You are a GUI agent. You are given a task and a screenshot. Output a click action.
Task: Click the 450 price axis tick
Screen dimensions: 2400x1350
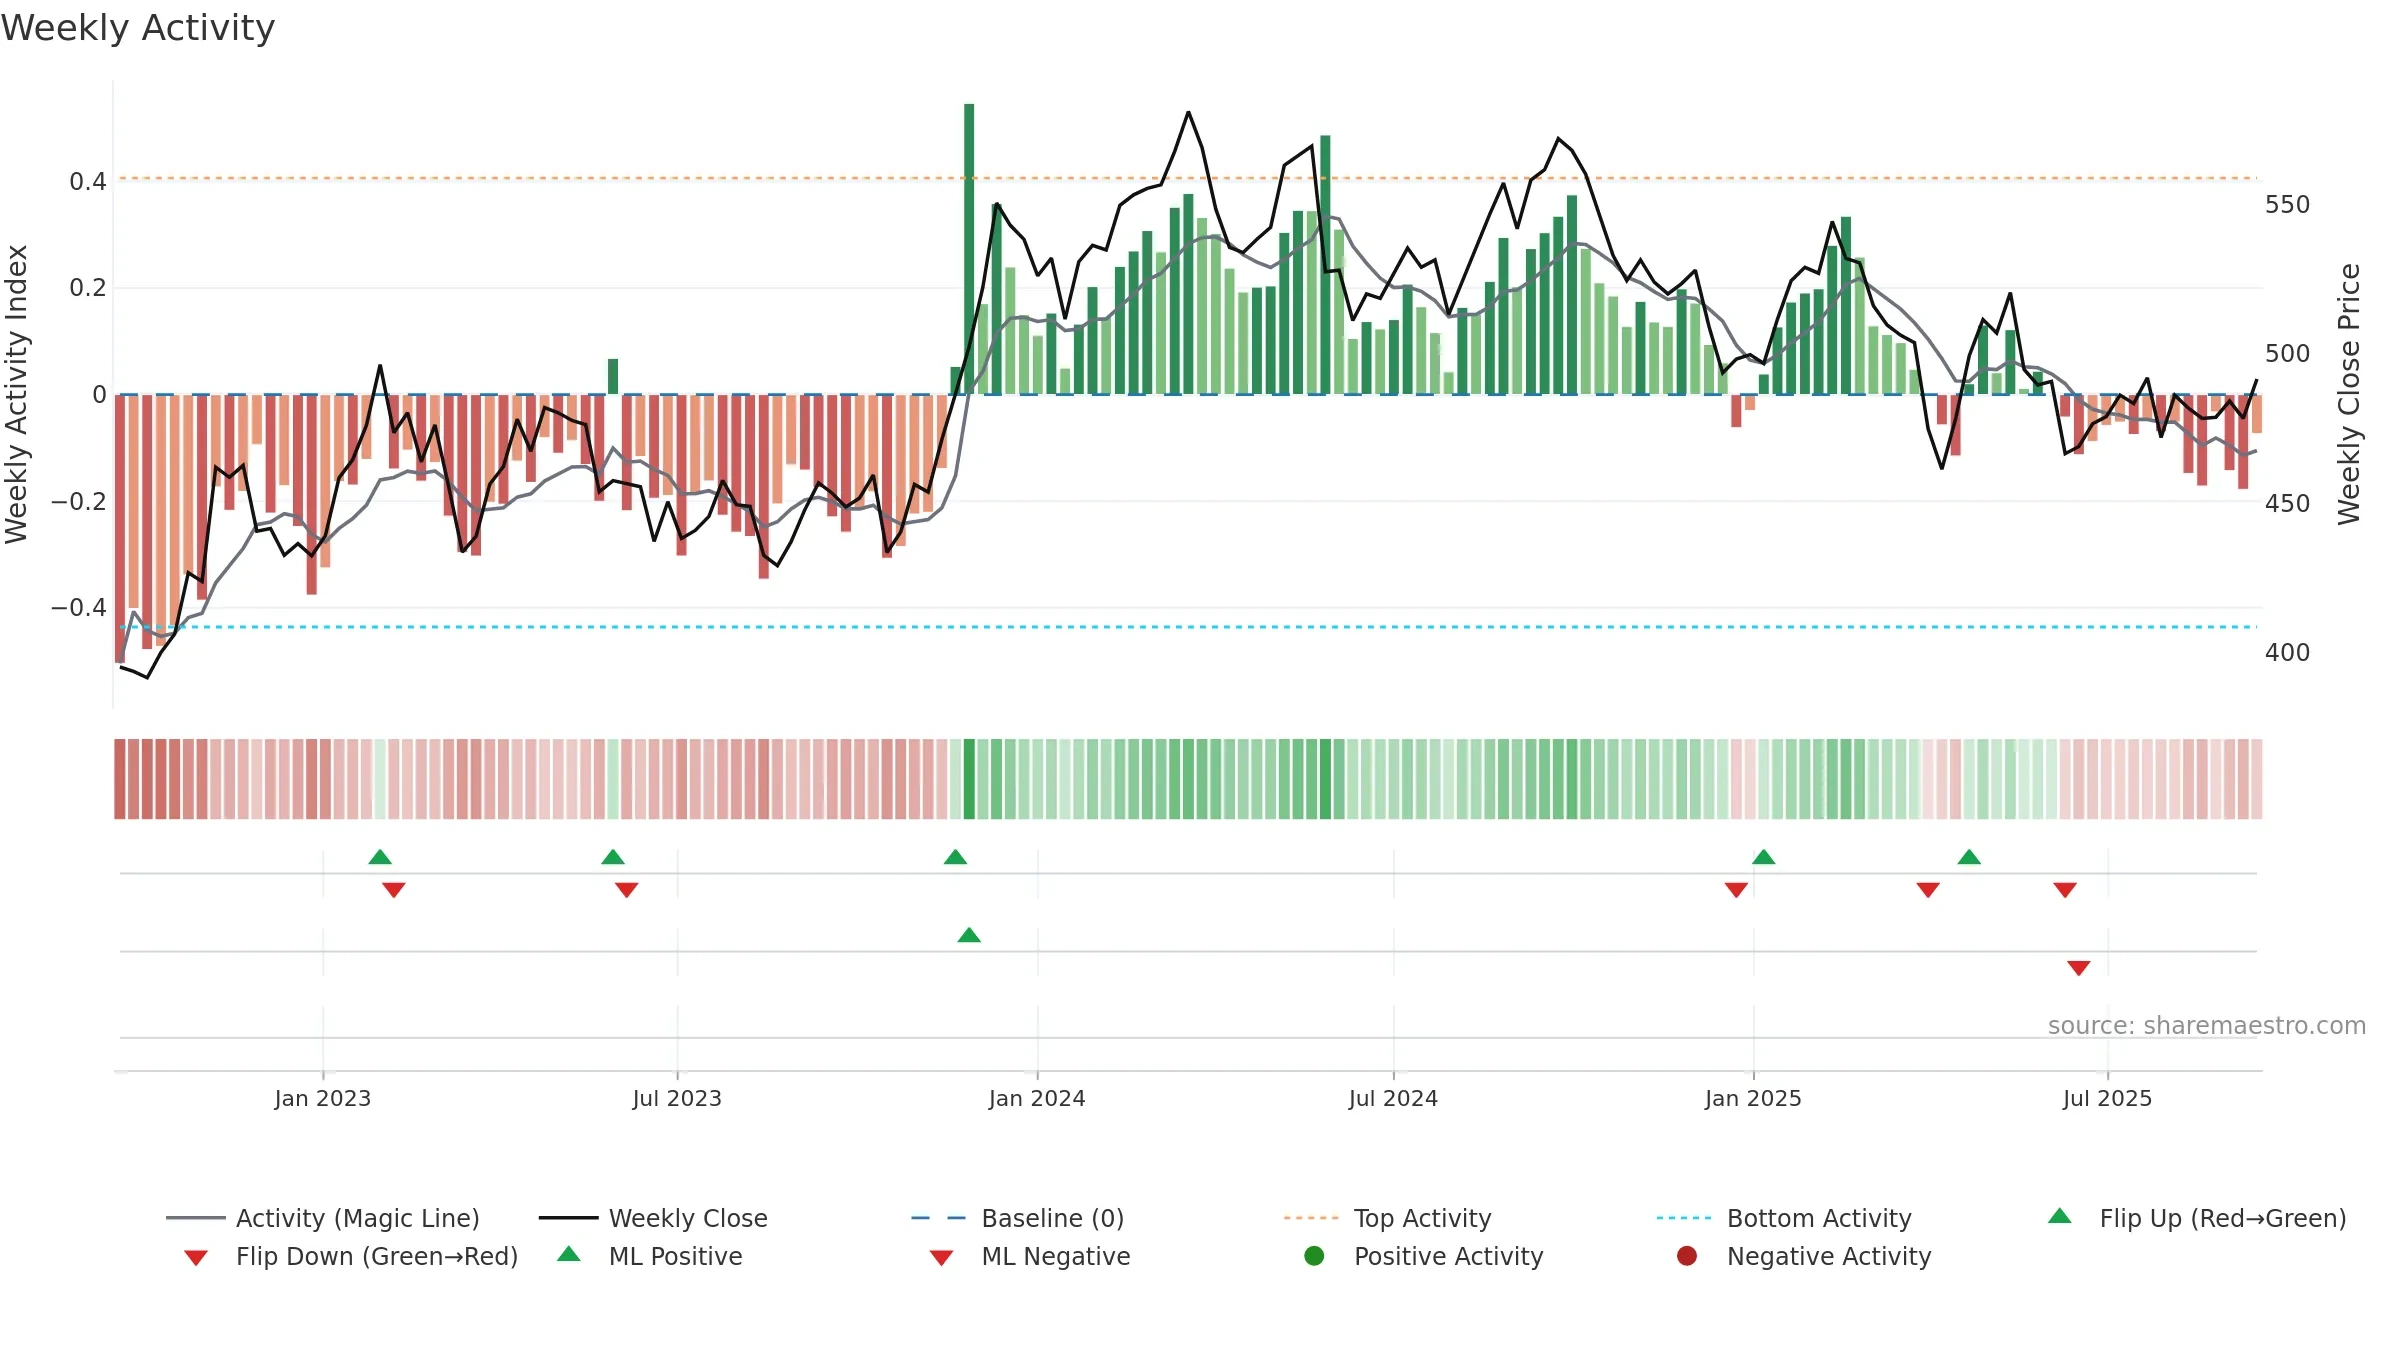click(2288, 503)
